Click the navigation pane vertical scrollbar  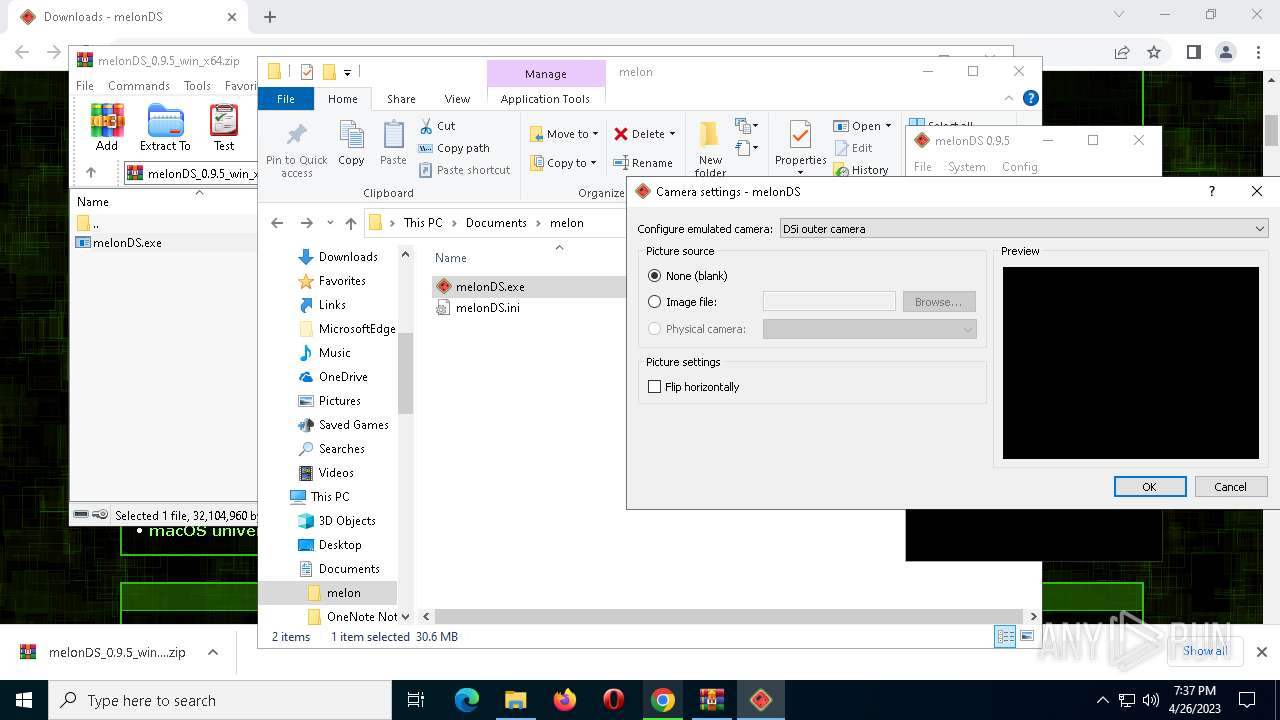tap(405, 373)
